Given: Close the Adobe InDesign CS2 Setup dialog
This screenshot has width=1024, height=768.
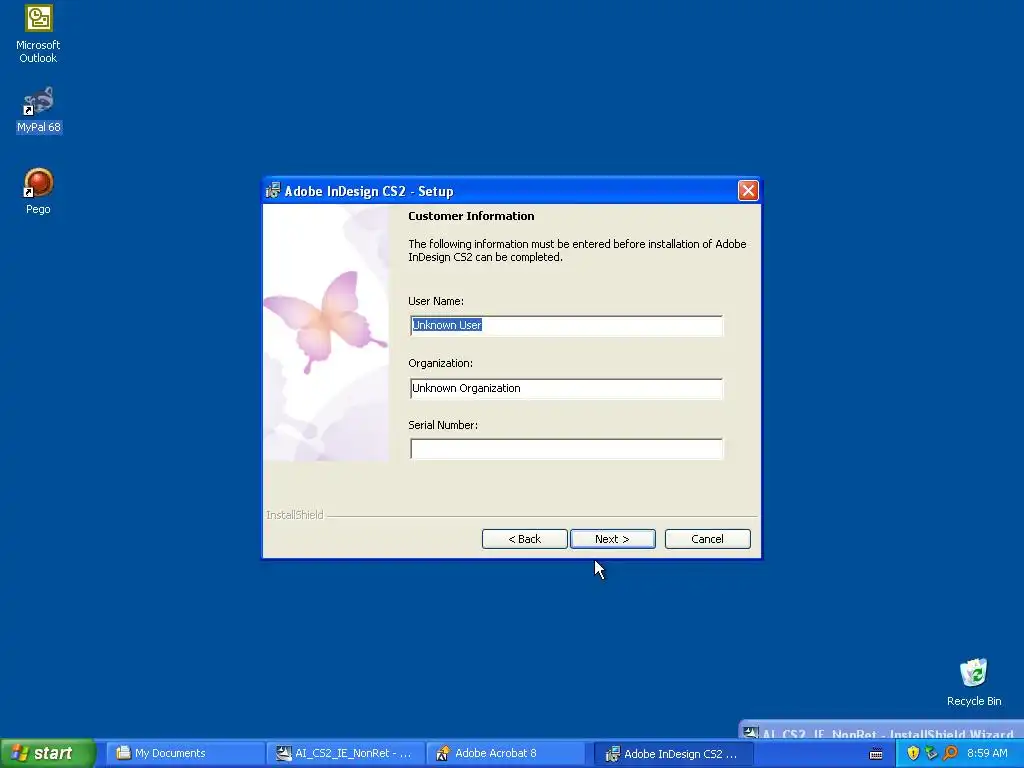Looking at the screenshot, I should point(748,190).
